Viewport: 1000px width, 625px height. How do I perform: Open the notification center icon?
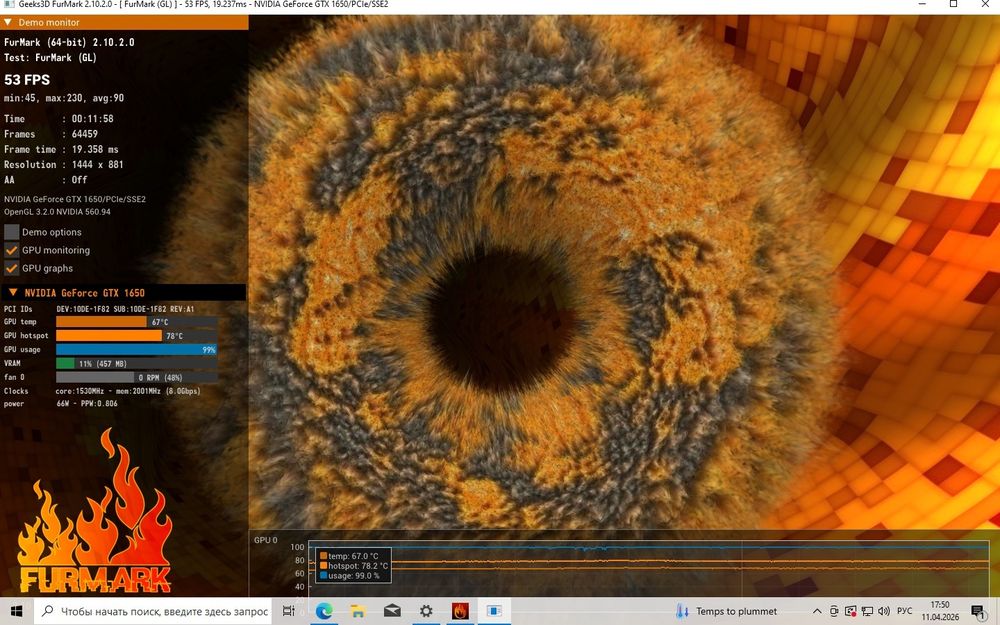pos(977,611)
